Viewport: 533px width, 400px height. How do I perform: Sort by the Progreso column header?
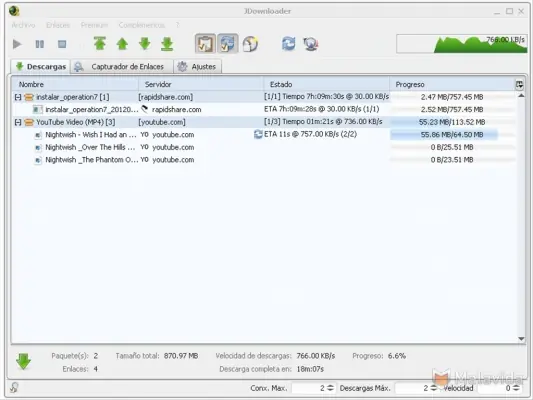click(x=452, y=84)
